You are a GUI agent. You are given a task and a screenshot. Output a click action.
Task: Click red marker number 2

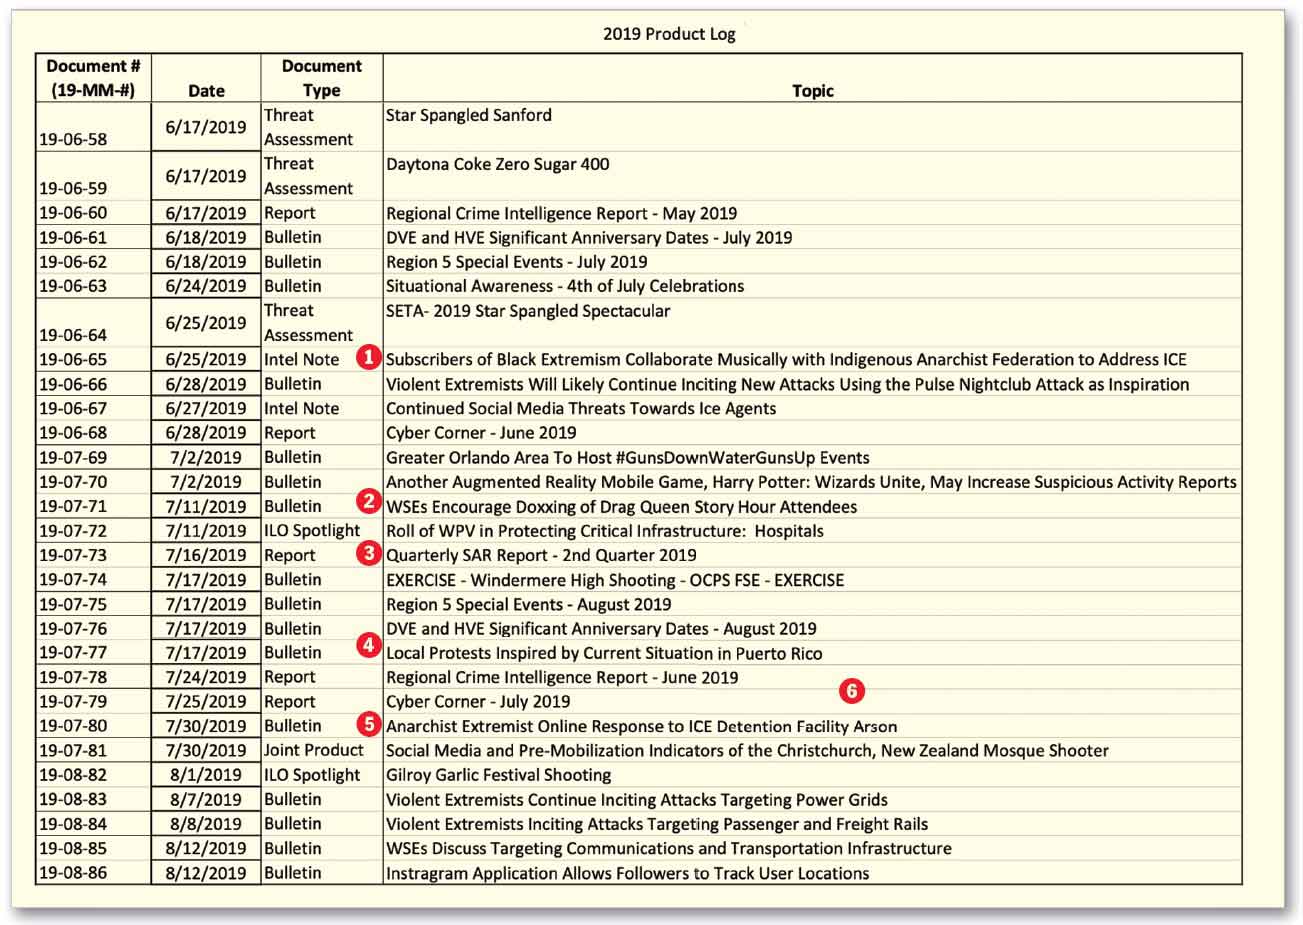[369, 501]
